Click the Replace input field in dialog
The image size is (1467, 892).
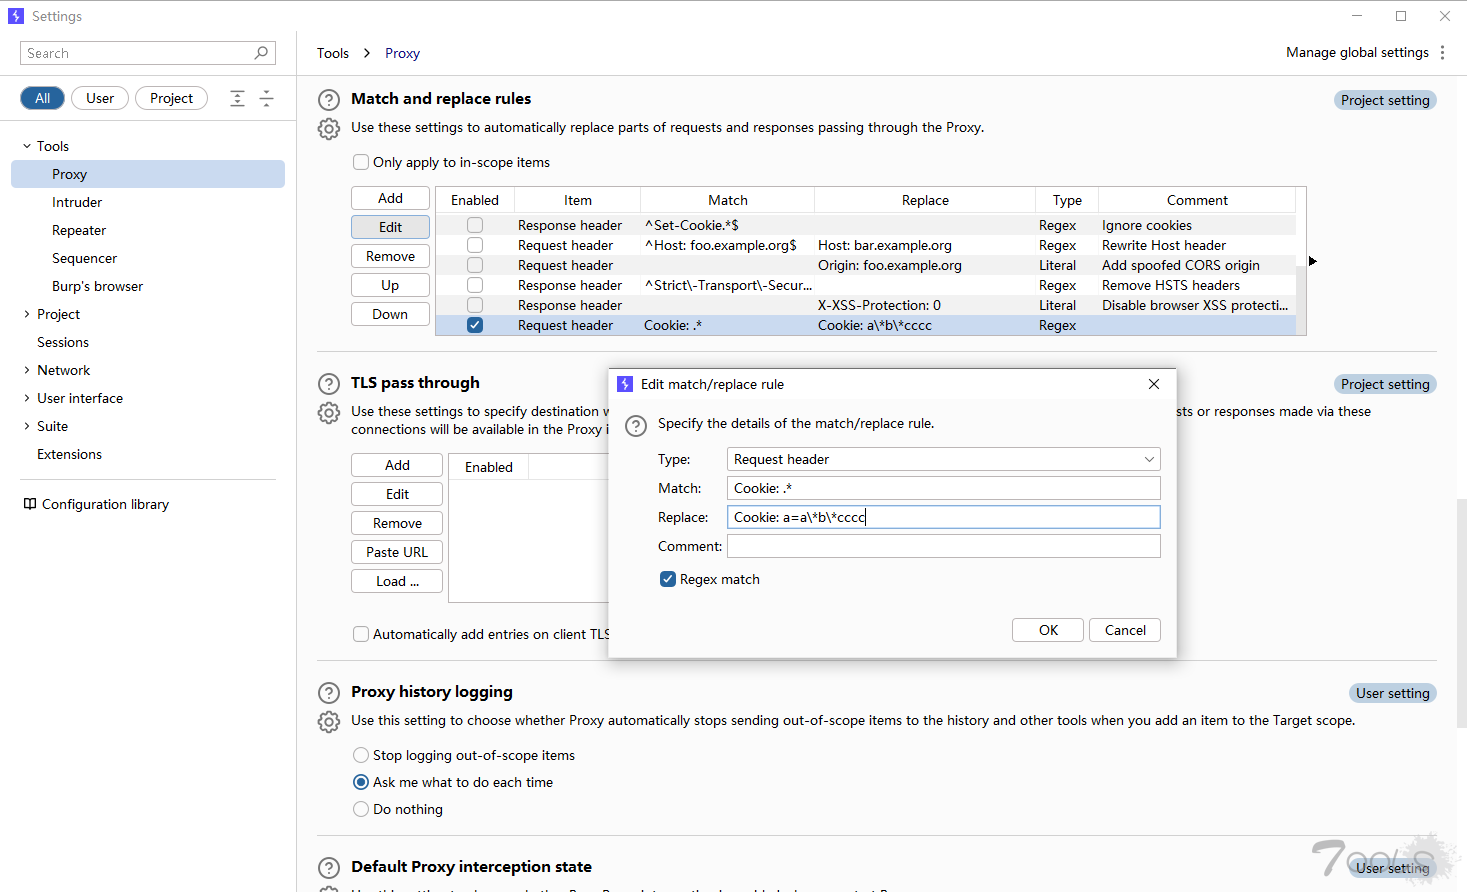coord(943,517)
